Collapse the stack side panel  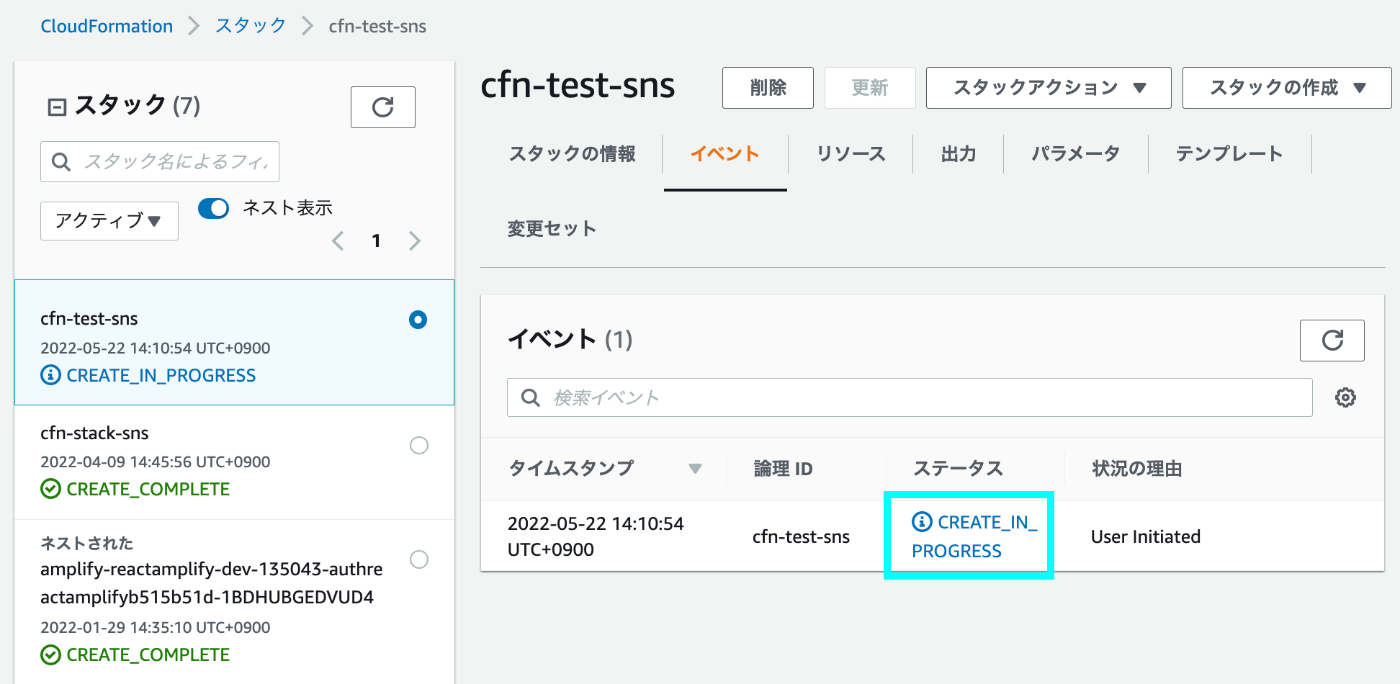pyautogui.click(x=57, y=106)
